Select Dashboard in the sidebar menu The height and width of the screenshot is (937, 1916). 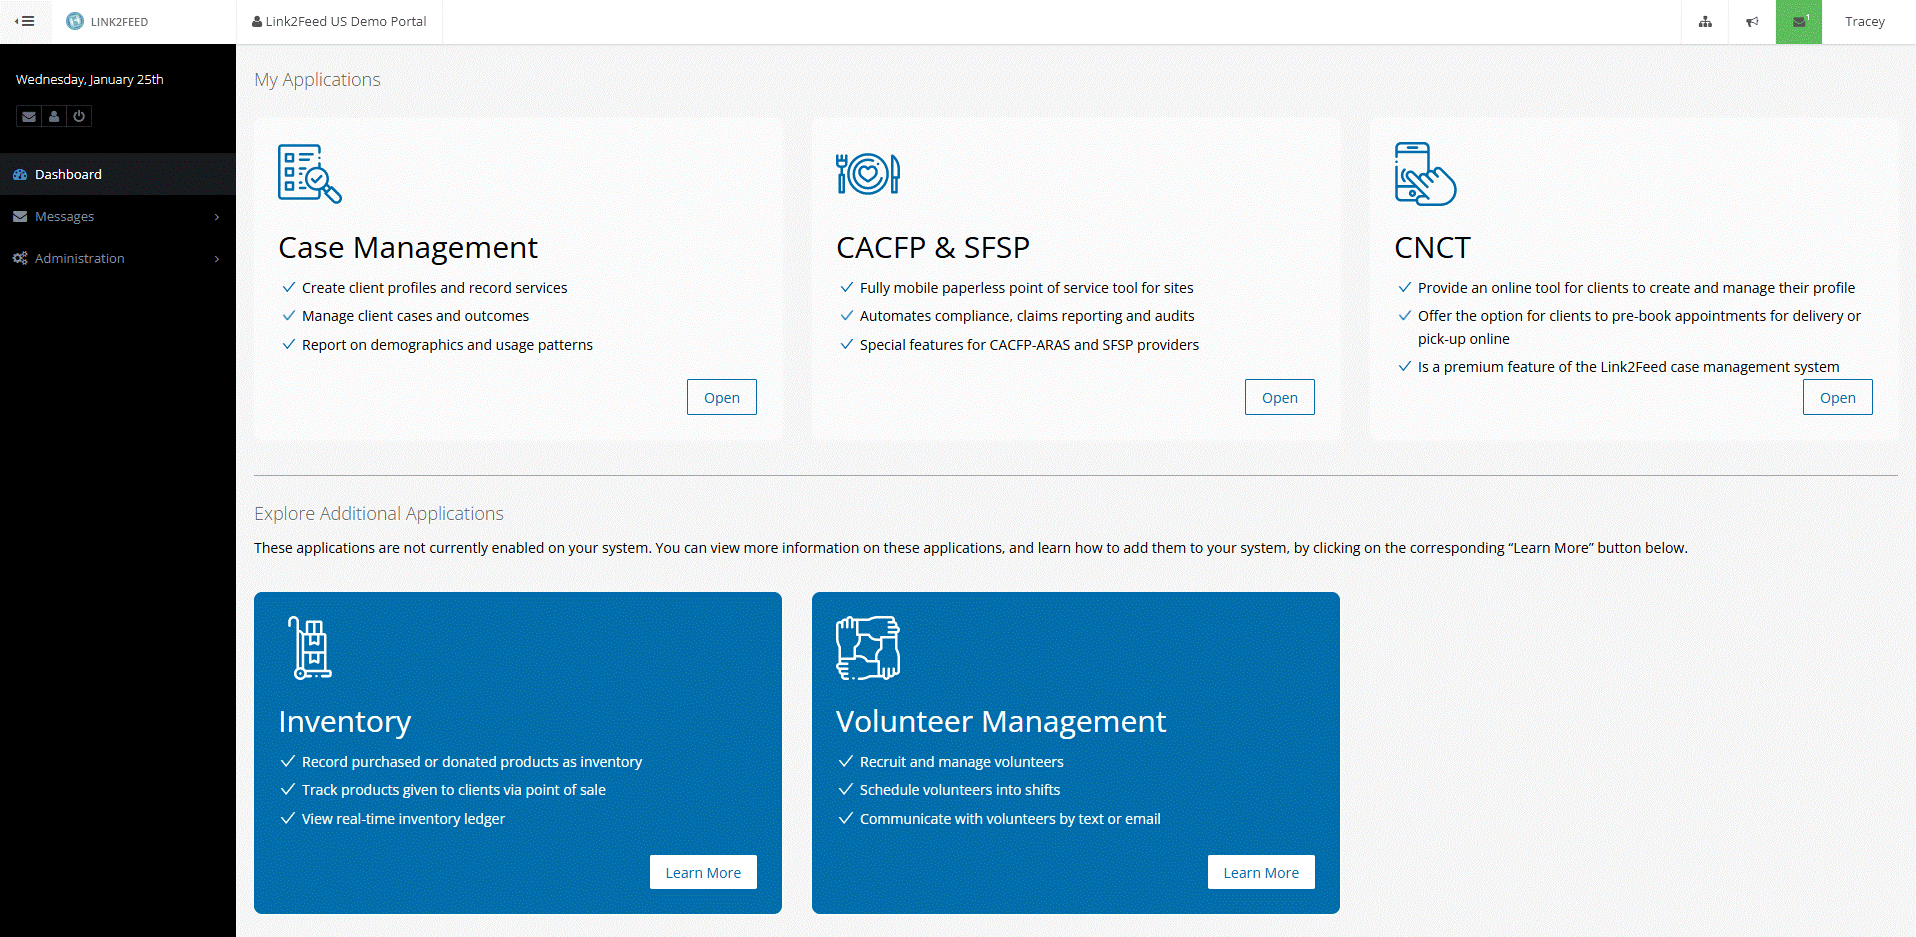68,174
